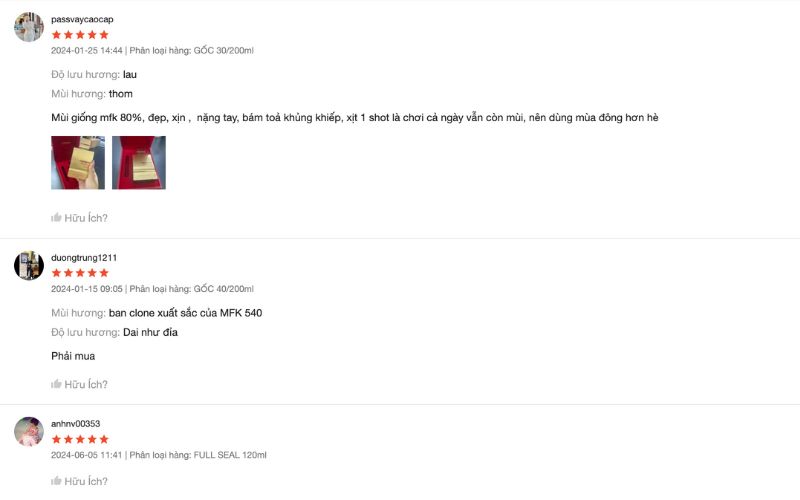The height and width of the screenshot is (500, 800).
Task: Click the star rating under anhnv00353
Action: tap(80, 439)
